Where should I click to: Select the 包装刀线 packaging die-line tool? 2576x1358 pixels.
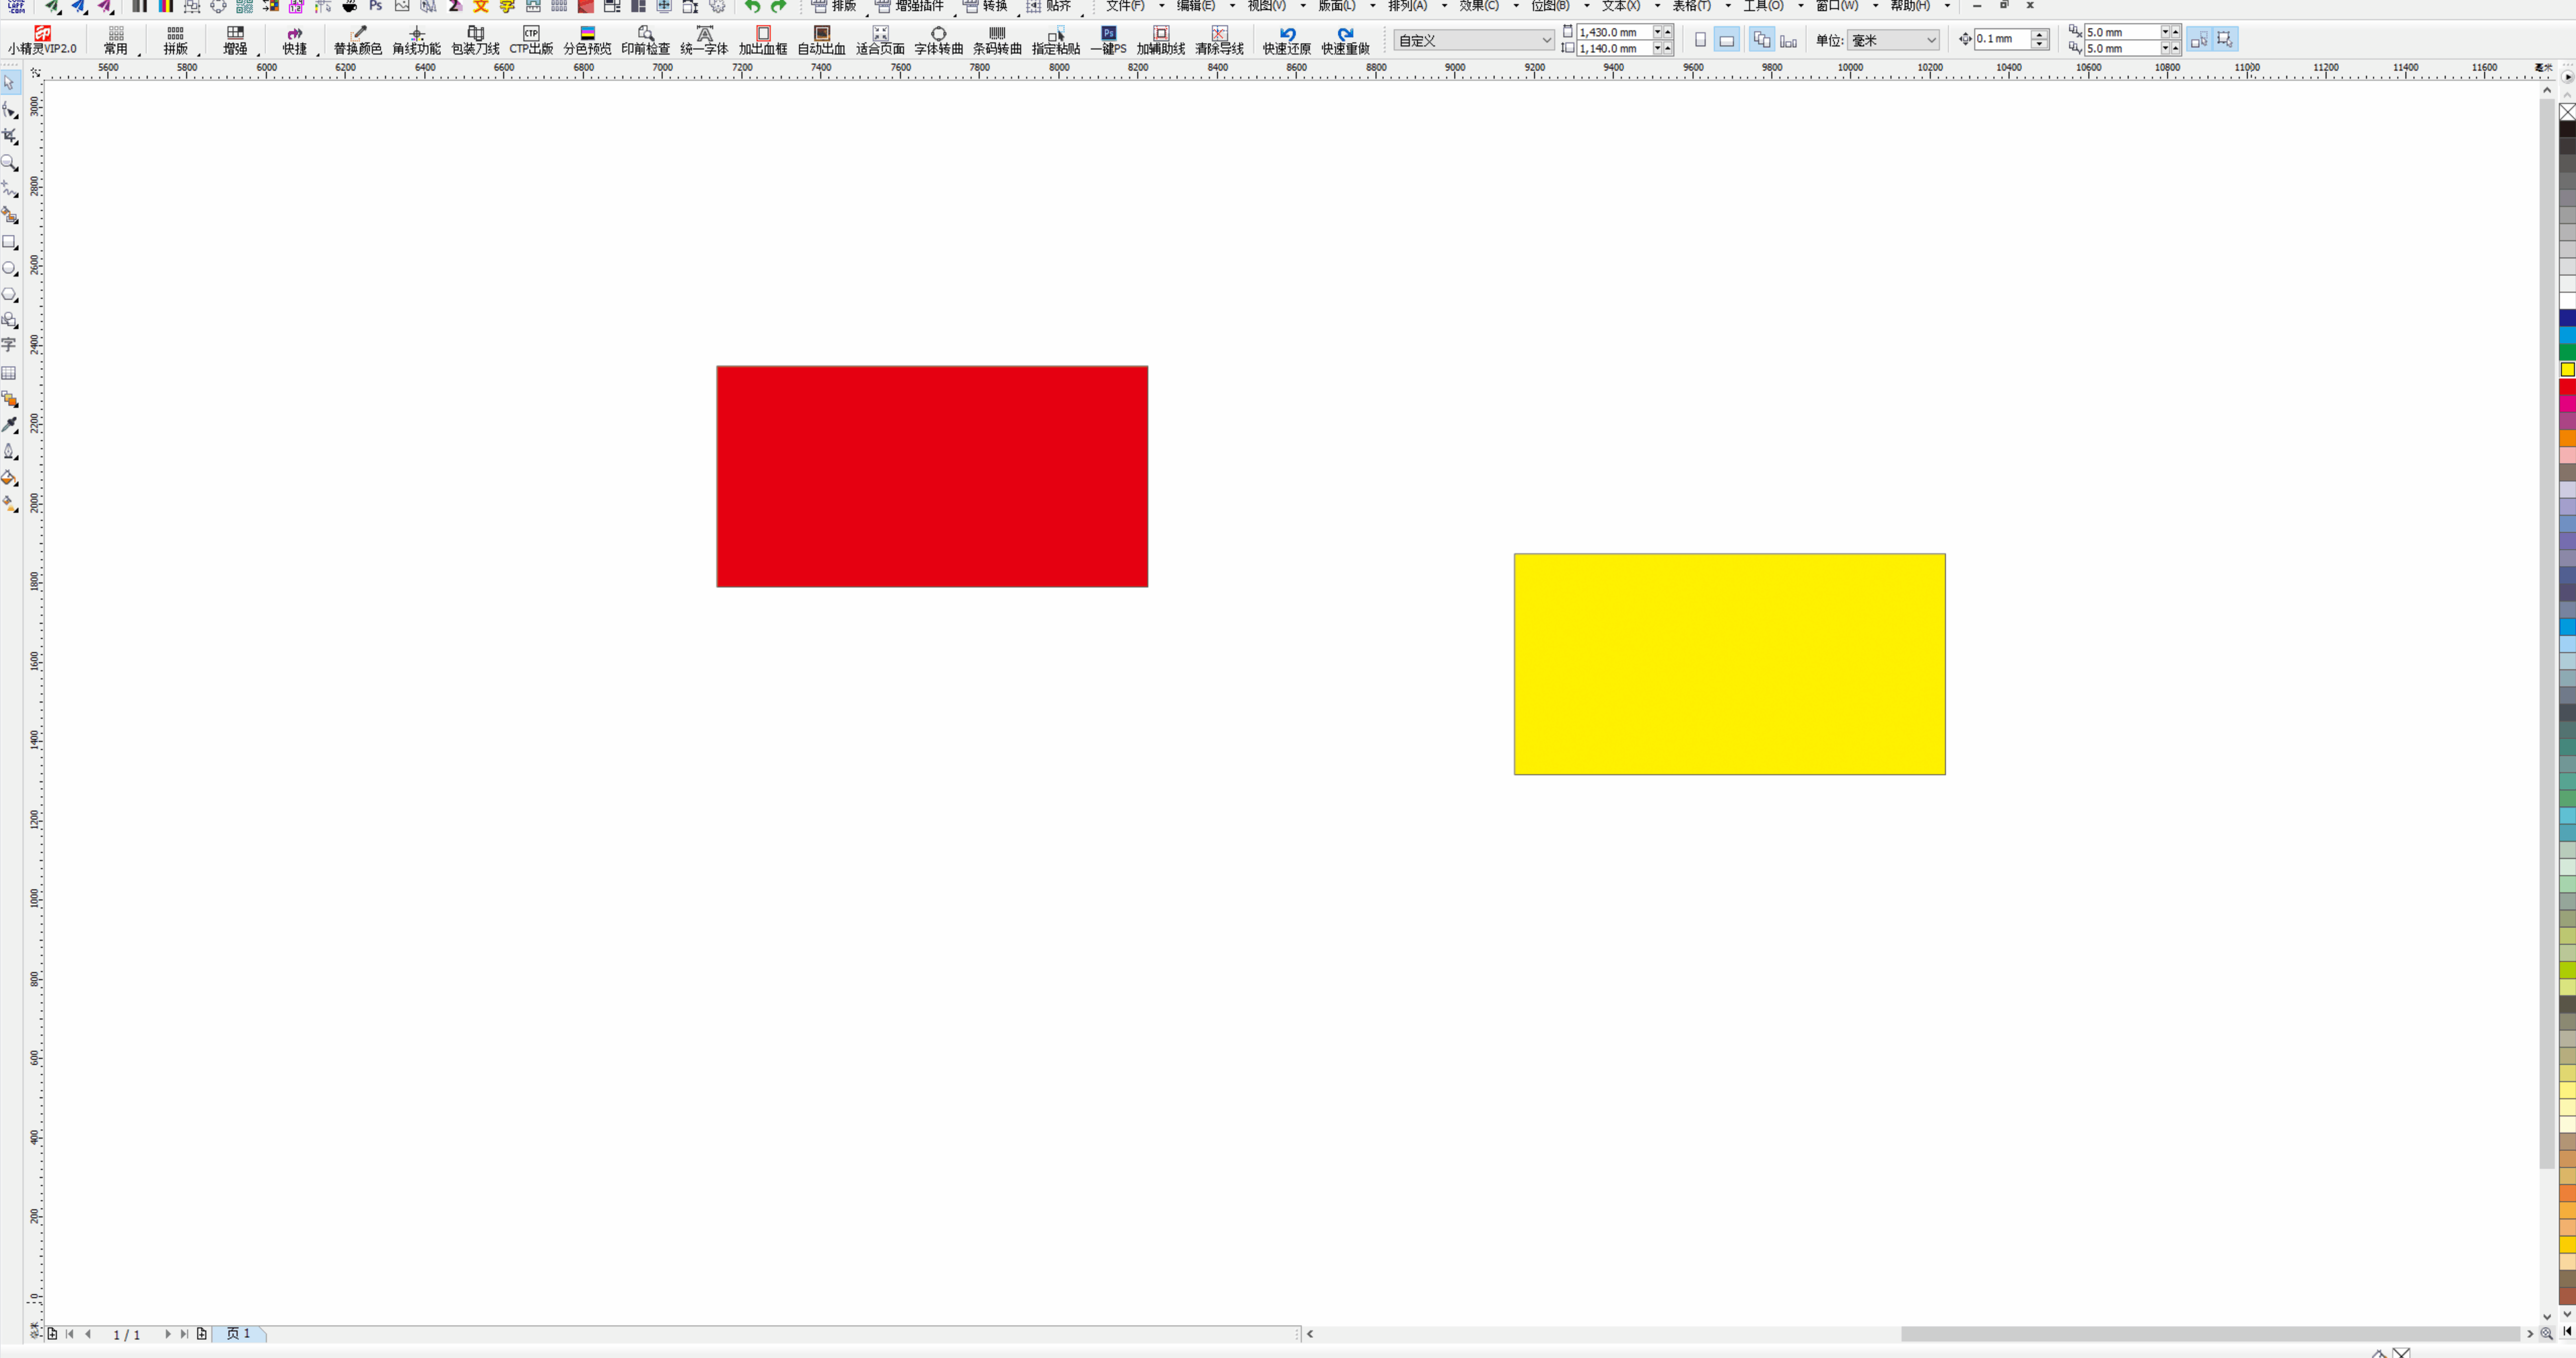tap(475, 40)
